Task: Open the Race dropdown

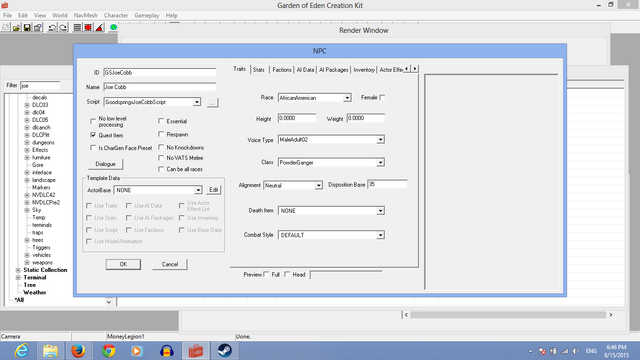Action: point(347,98)
